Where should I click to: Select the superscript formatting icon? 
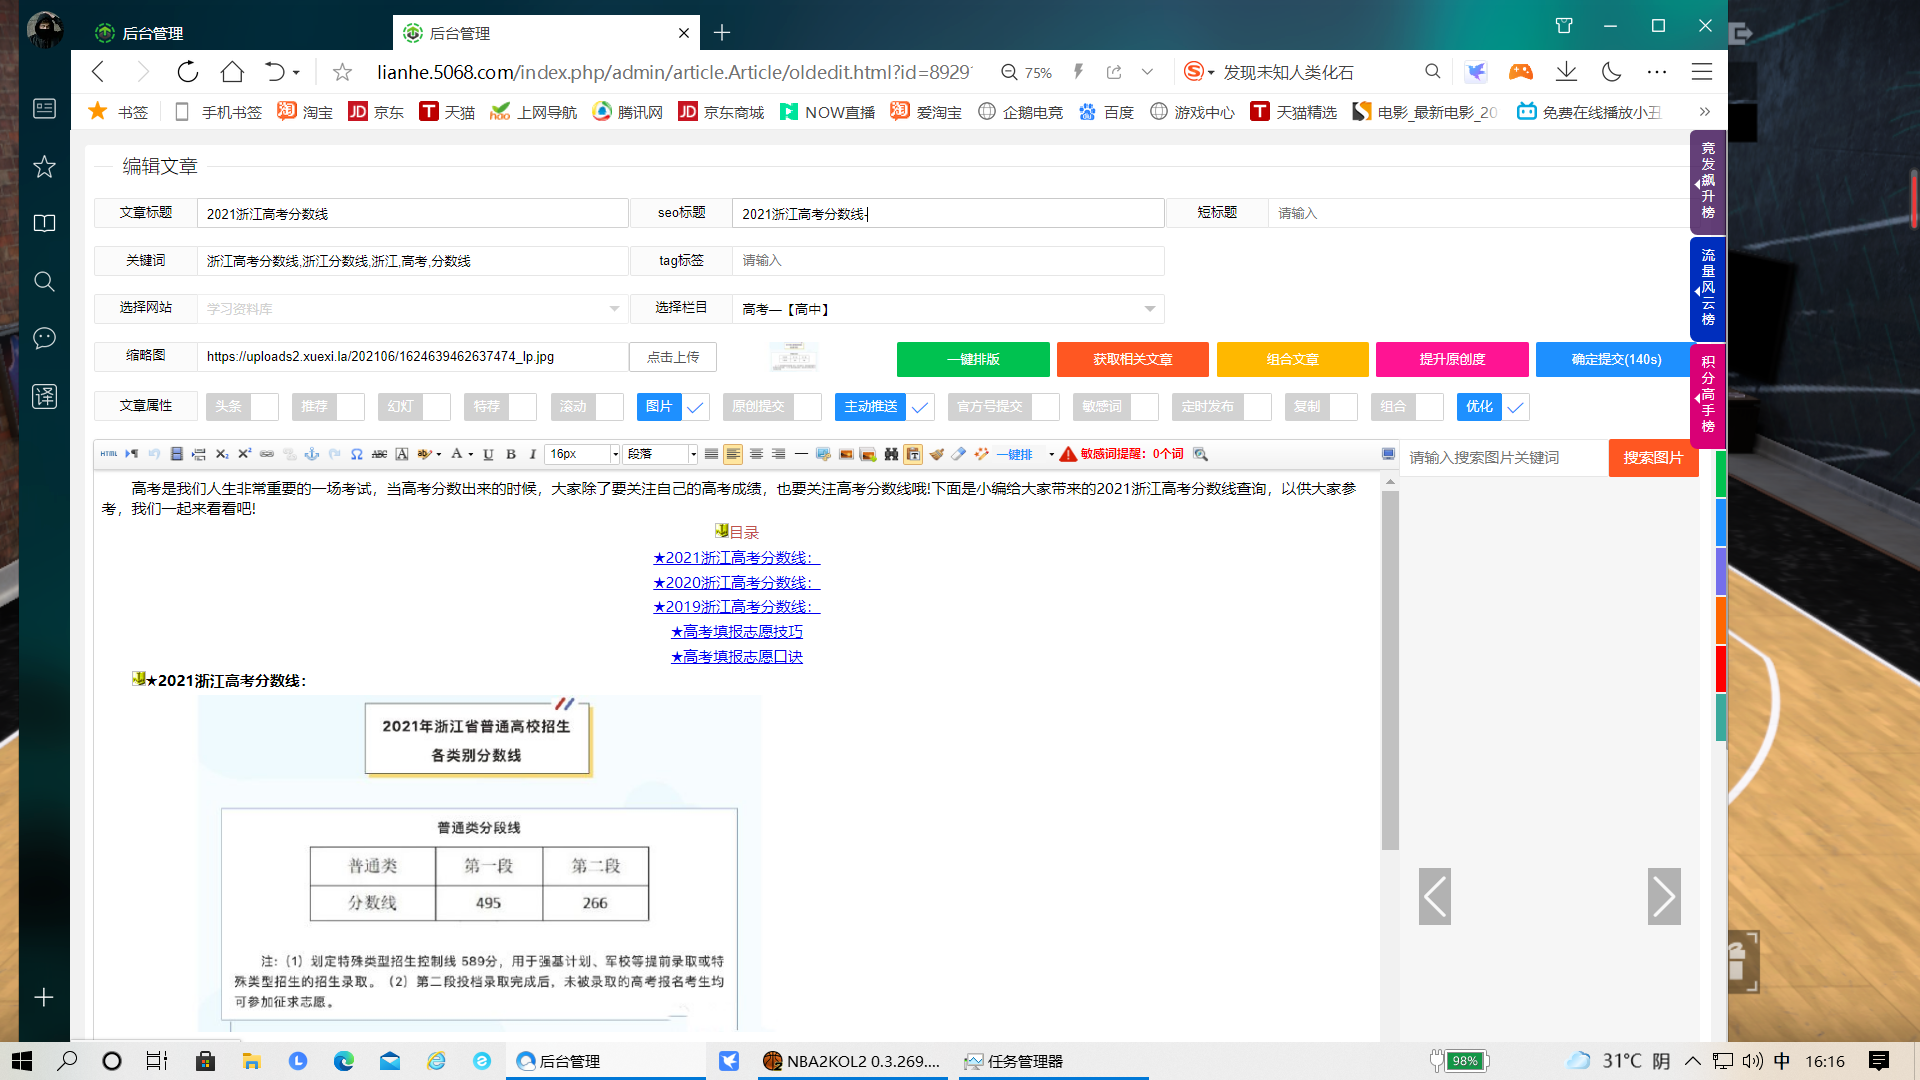(243, 454)
